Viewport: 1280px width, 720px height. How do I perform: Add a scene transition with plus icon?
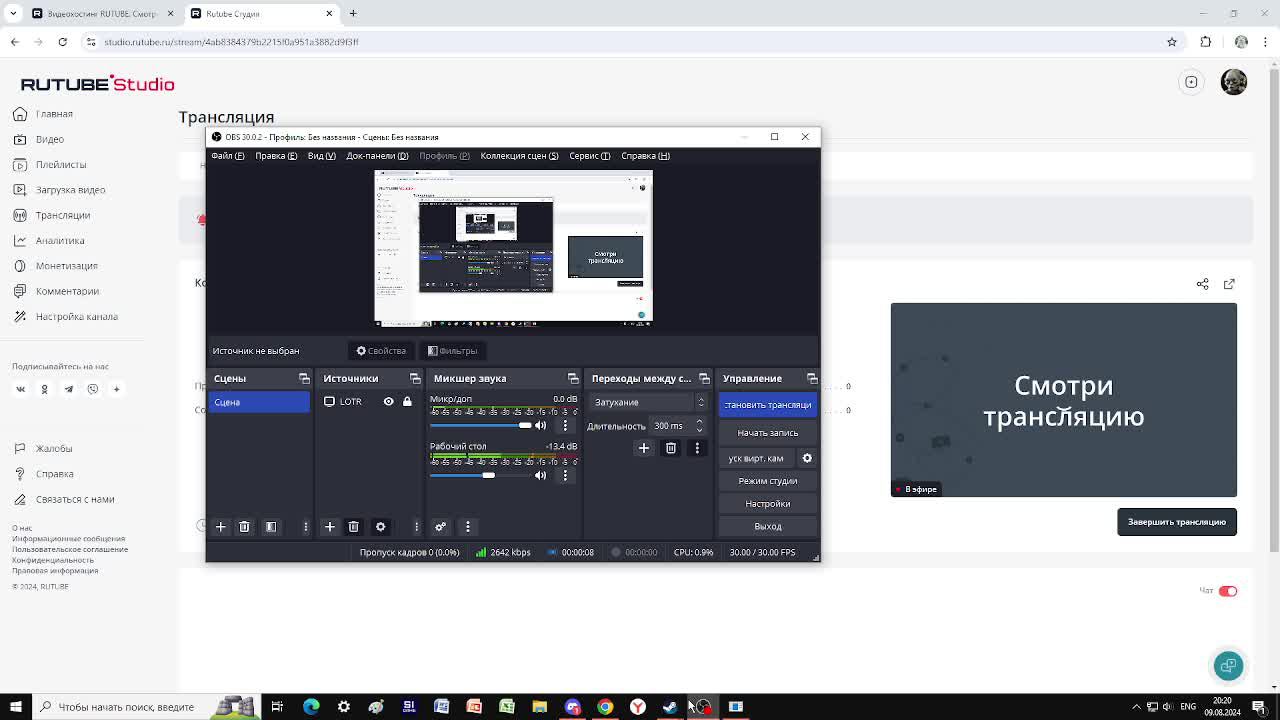pyautogui.click(x=644, y=448)
